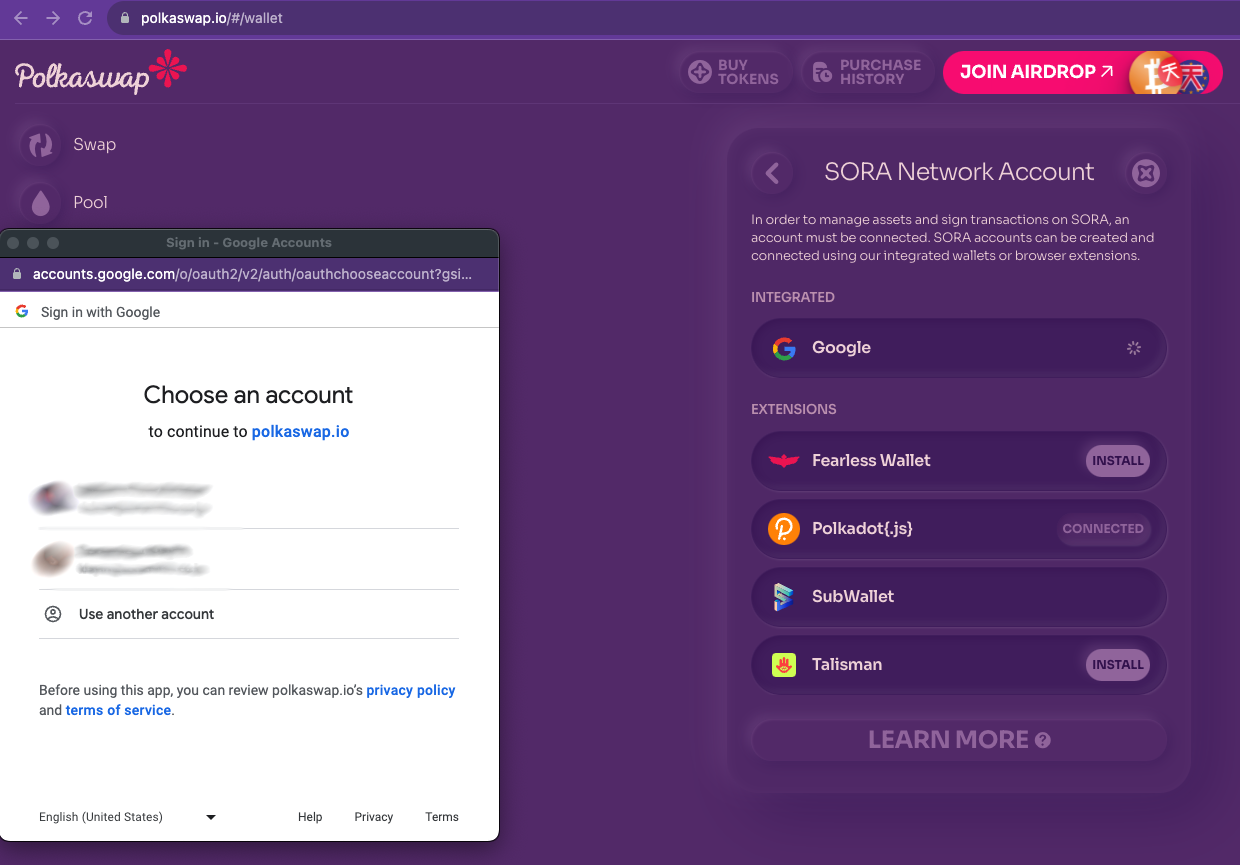This screenshot has width=1240, height=865.
Task: Choose the first blurred Google account
Action: click(x=249, y=498)
